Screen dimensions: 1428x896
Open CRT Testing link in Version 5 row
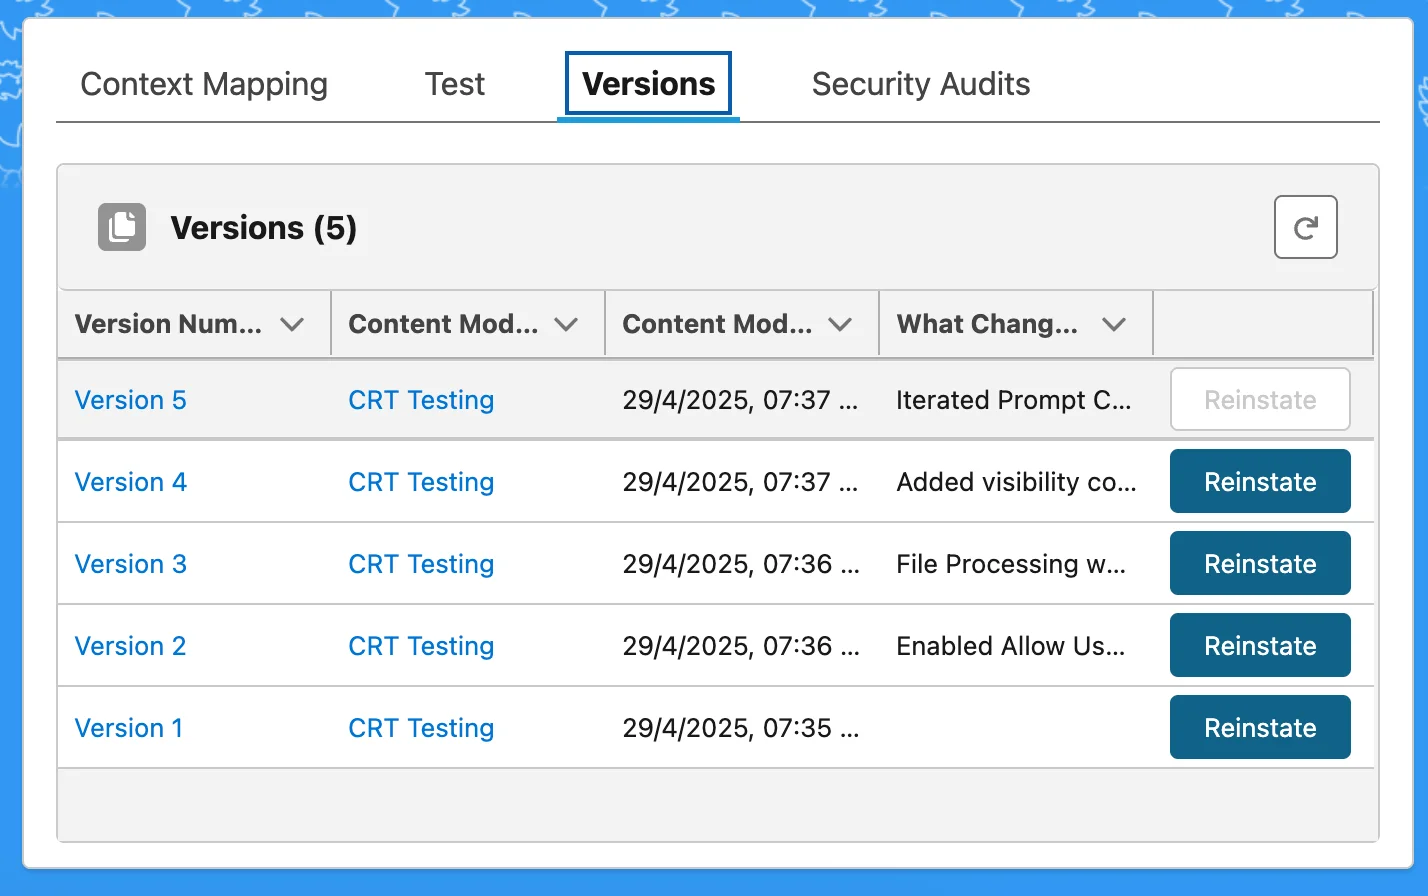[421, 400]
